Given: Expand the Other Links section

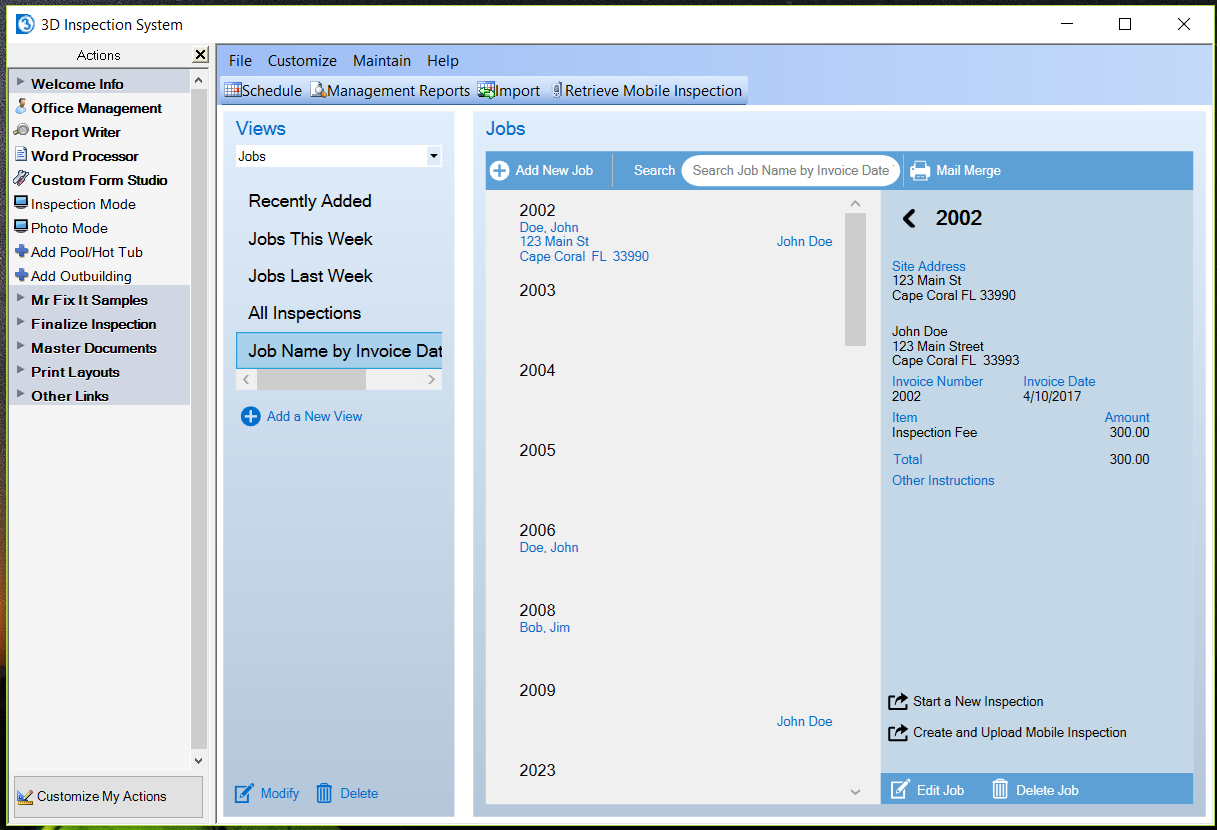Looking at the screenshot, I should click(21, 395).
